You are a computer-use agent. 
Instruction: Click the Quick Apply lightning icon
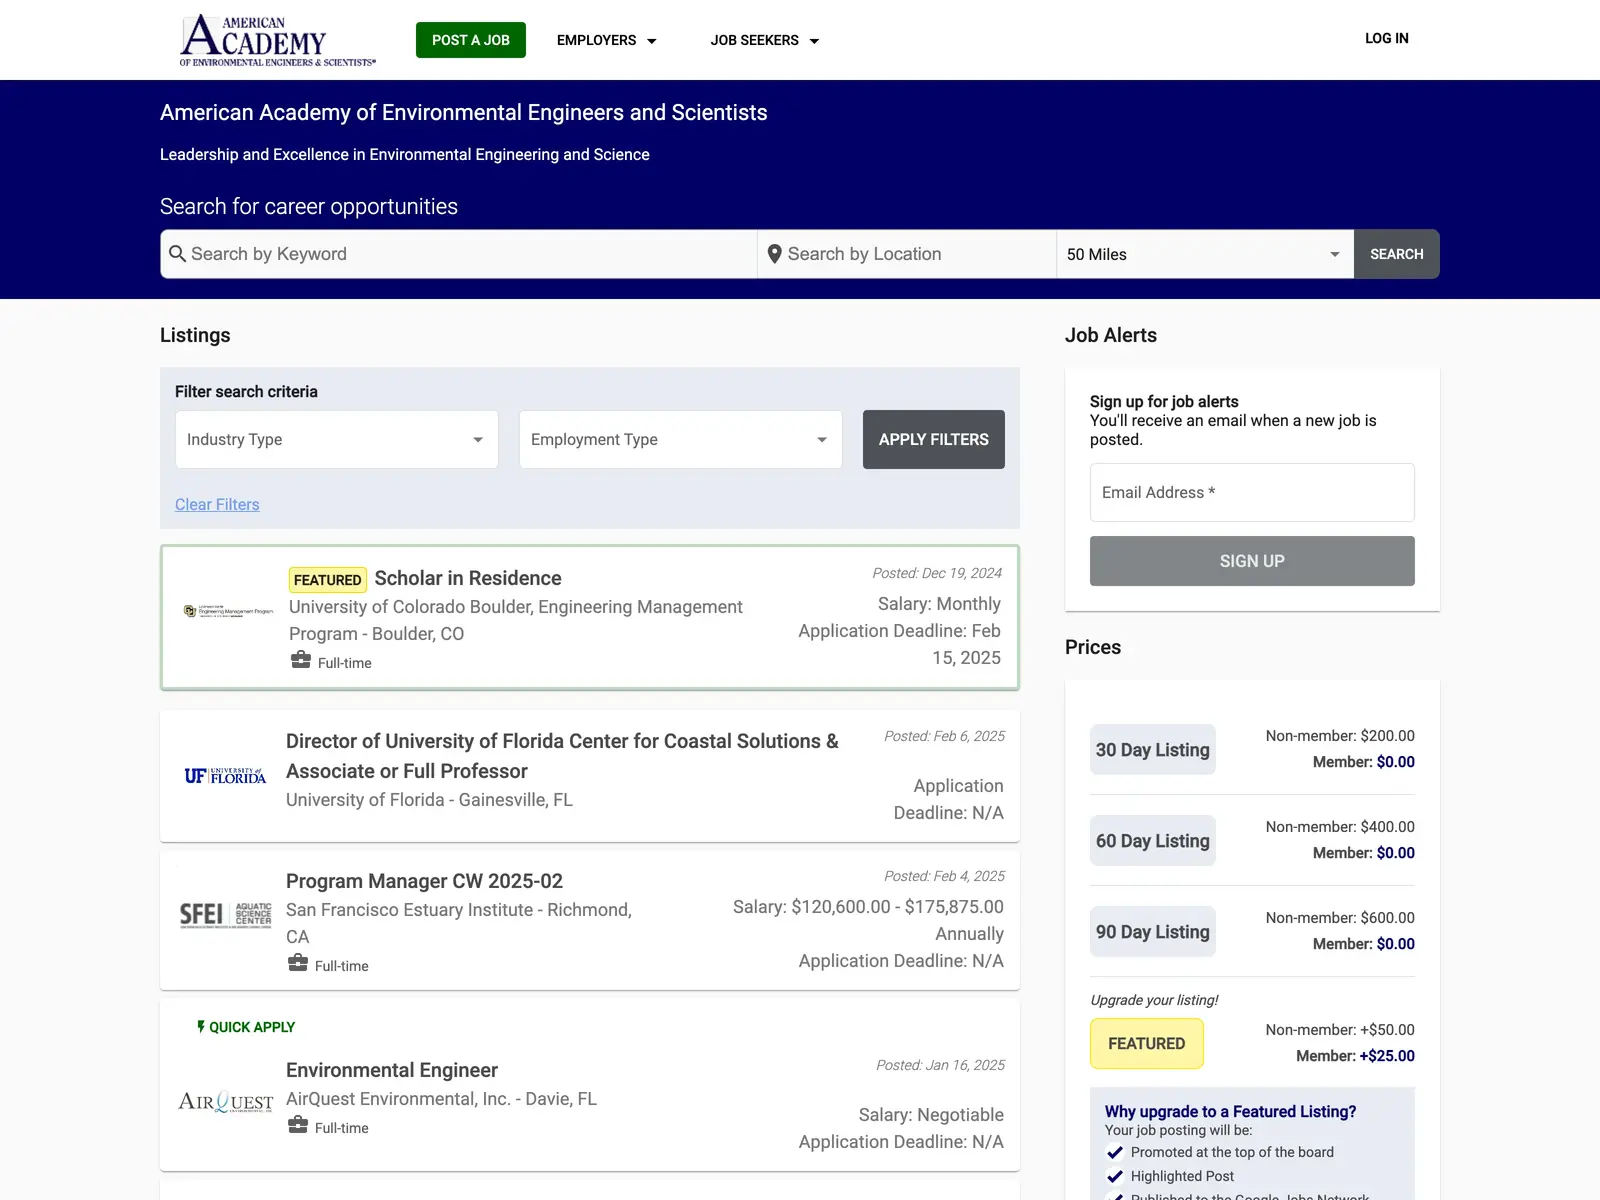[x=201, y=1026]
